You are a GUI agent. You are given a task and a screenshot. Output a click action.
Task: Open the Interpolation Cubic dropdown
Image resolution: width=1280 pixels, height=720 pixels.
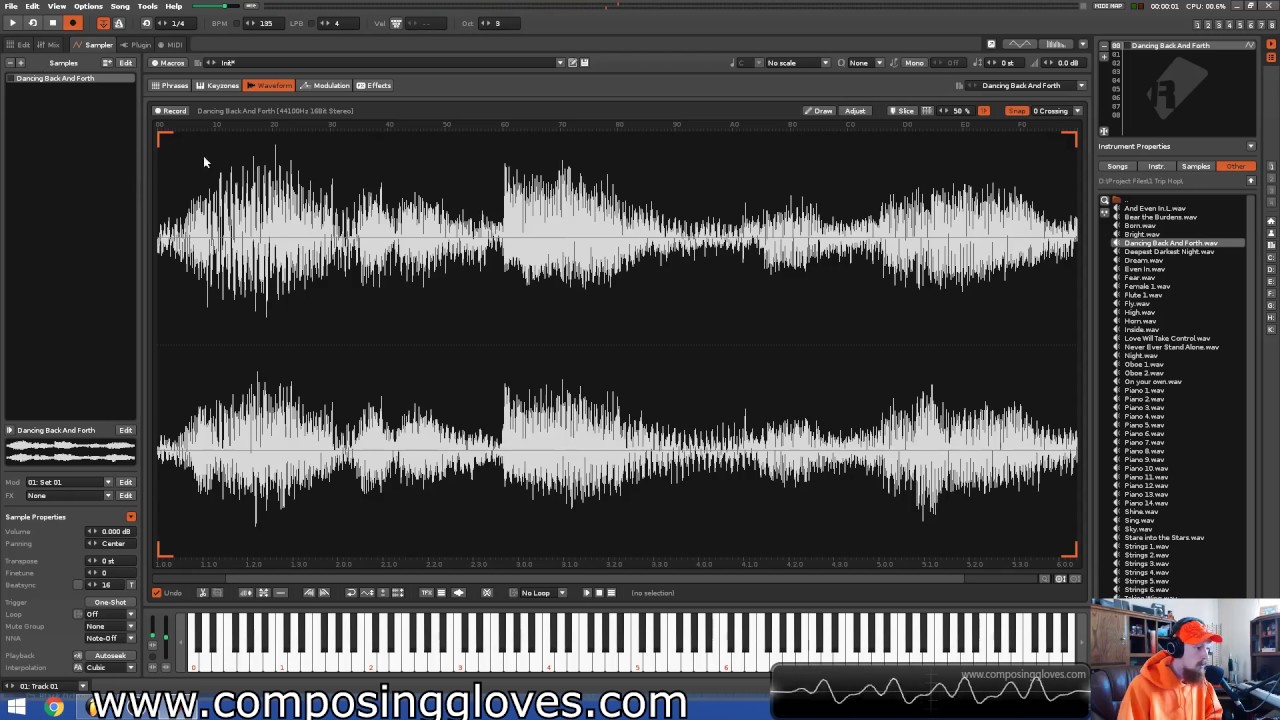pos(110,667)
